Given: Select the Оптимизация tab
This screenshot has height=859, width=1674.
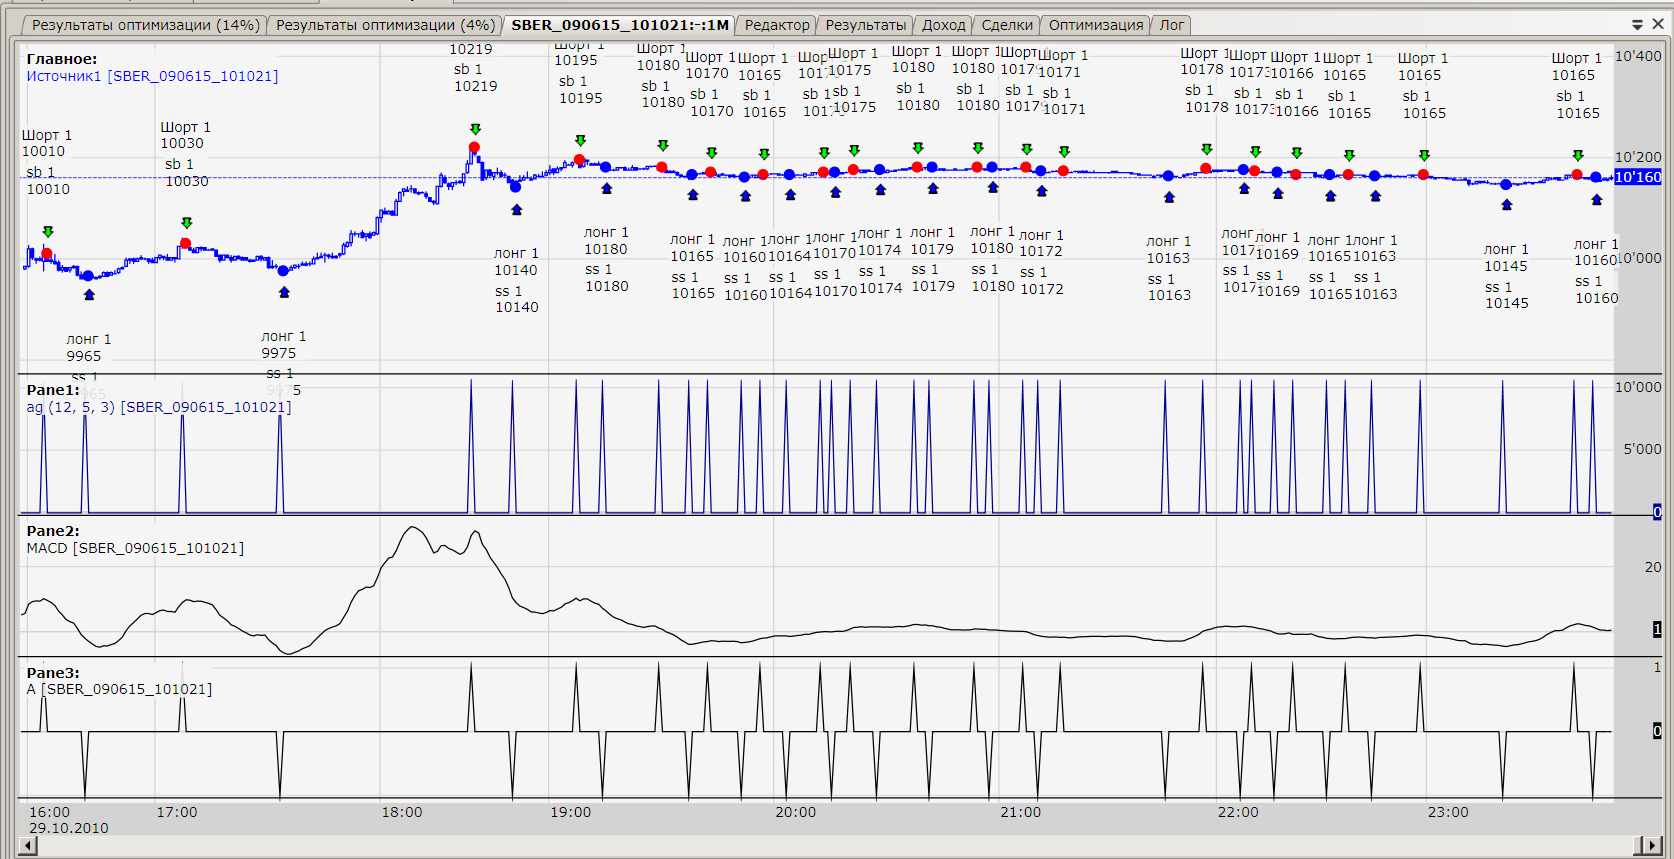Looking at the screenshot, I should pos(1095,25).
